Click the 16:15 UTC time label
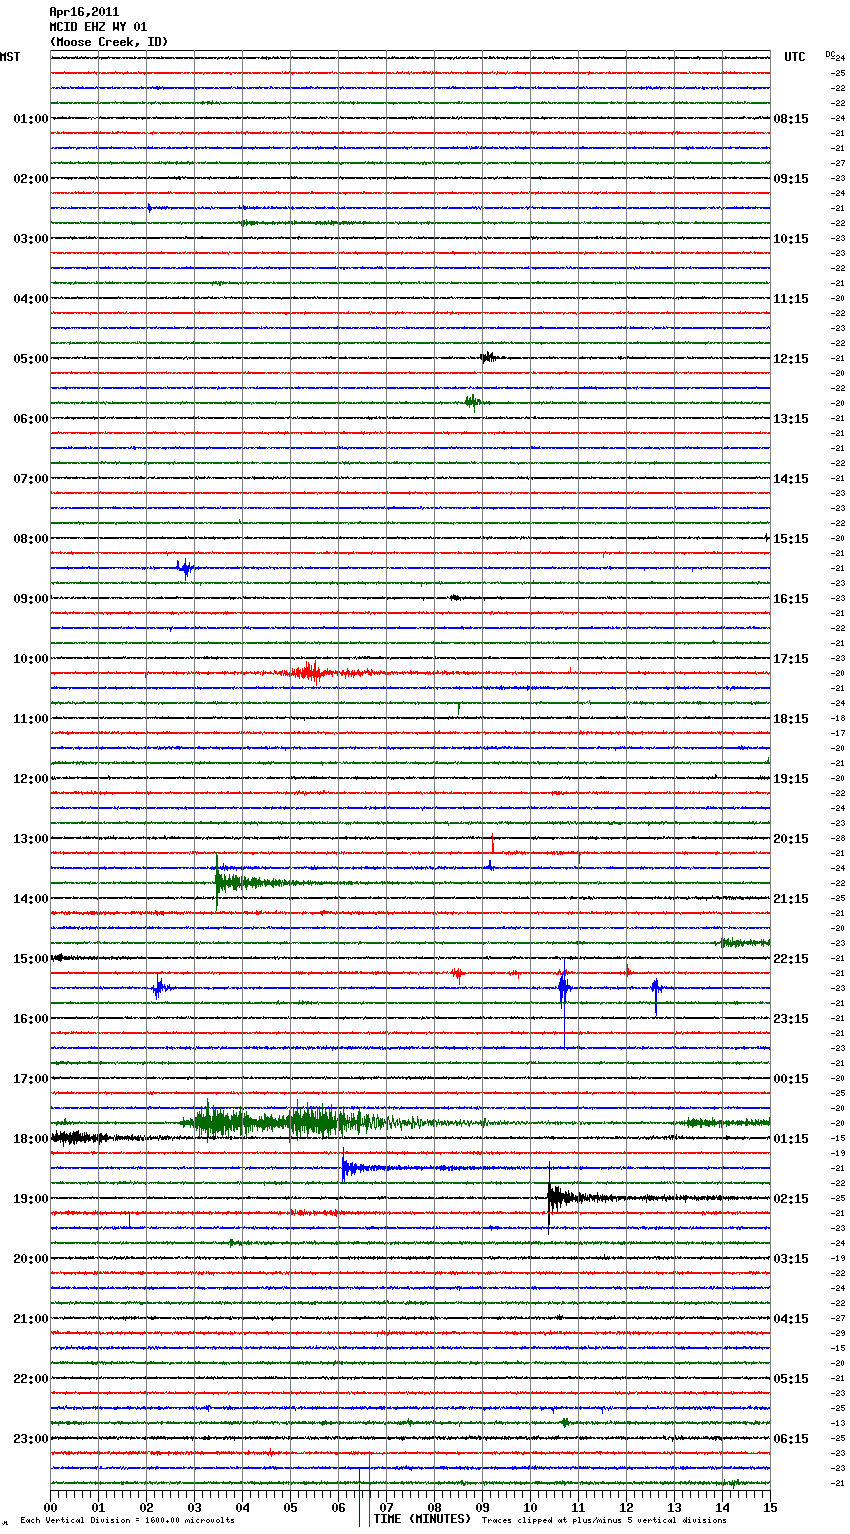850x1534 pixels. (x=791, y=599)
